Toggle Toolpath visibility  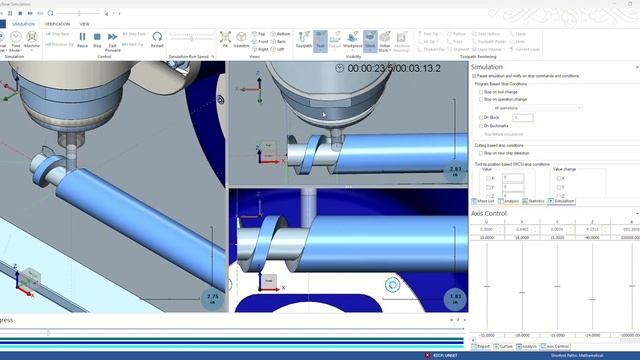pyautogui.click(x=304, y=40)
